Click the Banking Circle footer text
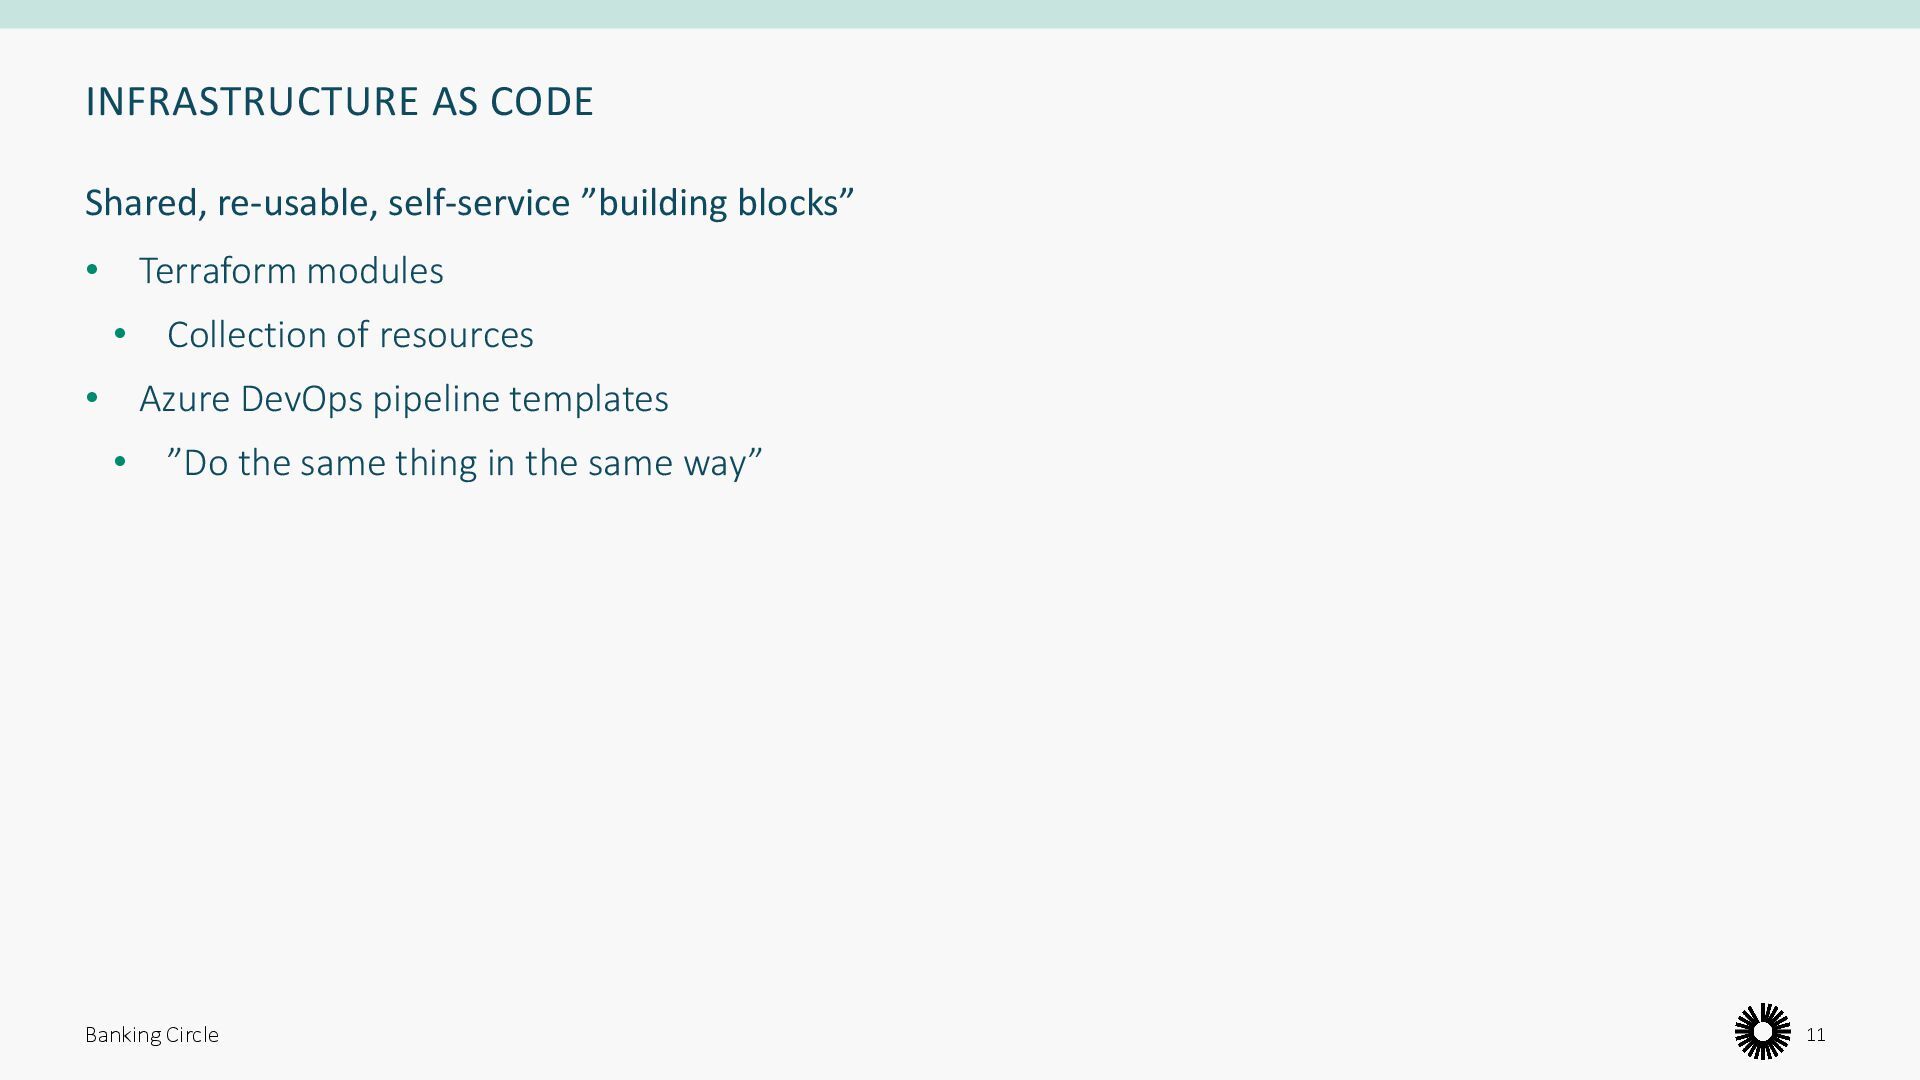This screenshot has width=1920, height=1080. coord(151,1035)
